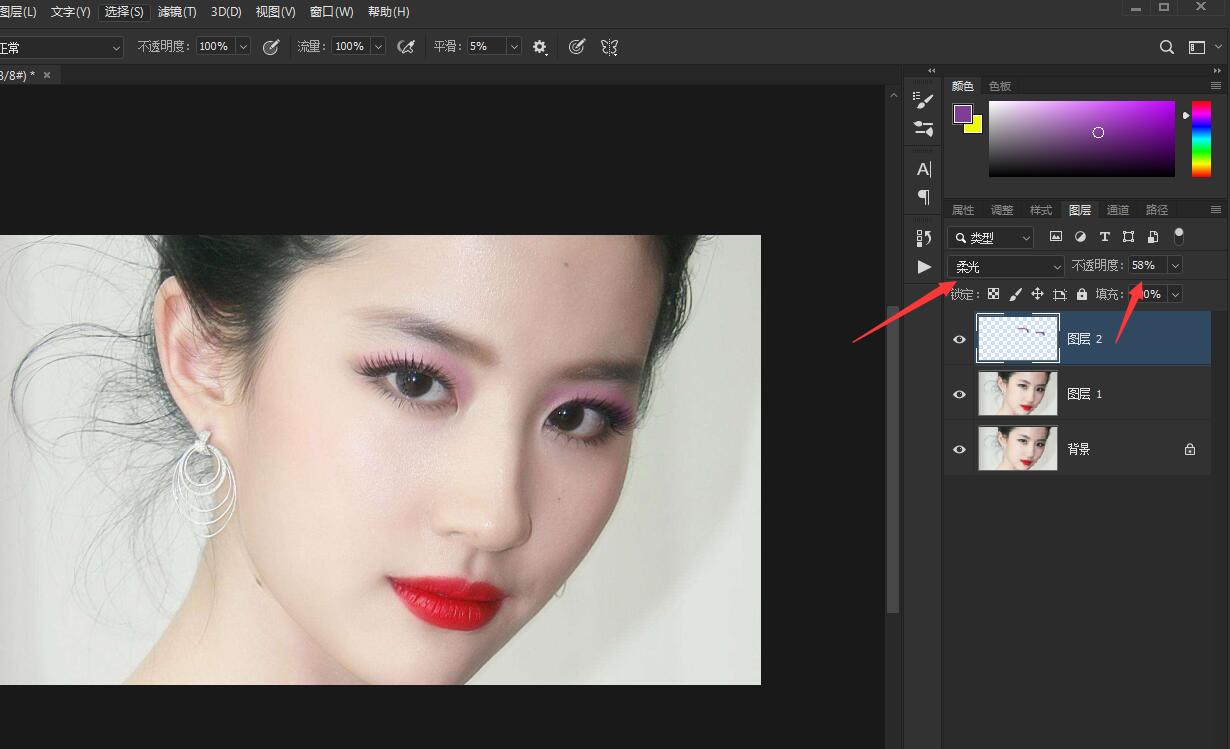This screenshot has width=1230, height=749.
Task: Enable airbrush mode in the brush options bar
Action: (x=406, y=46)
